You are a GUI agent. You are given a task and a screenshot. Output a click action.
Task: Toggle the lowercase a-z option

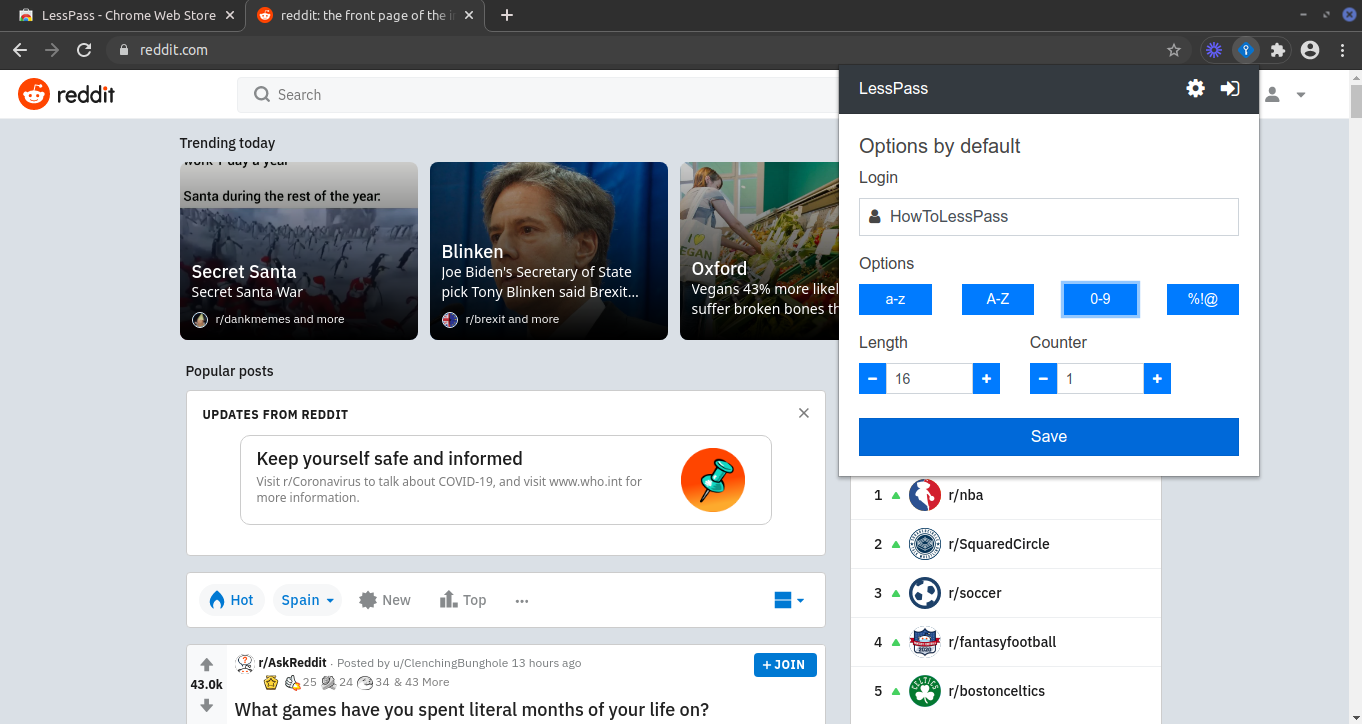click(895, 299)
